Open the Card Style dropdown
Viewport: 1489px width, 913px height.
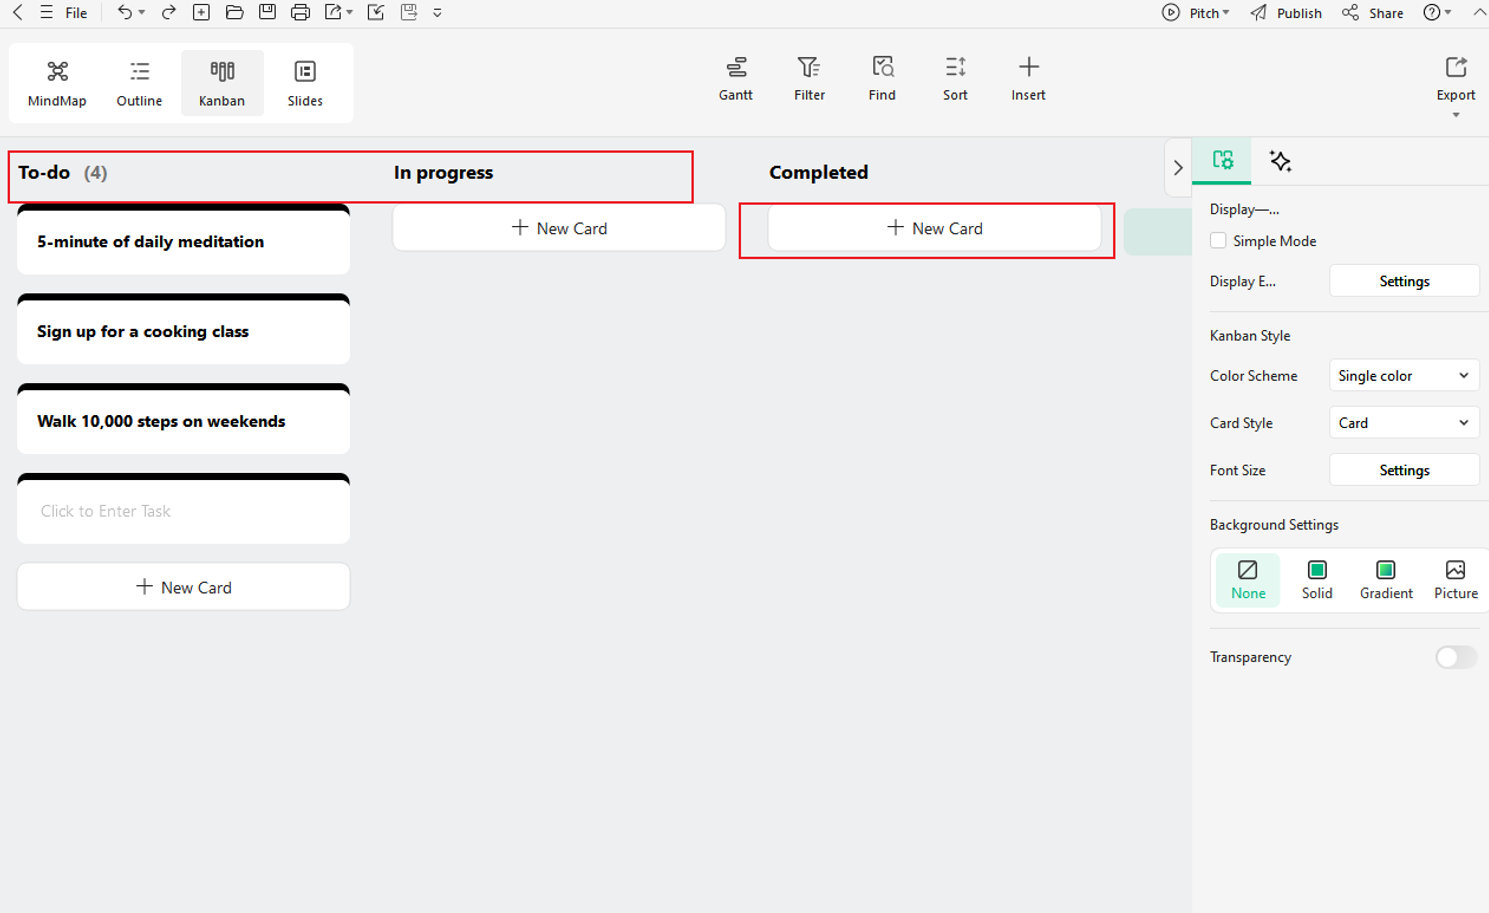(x=1403, y=423)
